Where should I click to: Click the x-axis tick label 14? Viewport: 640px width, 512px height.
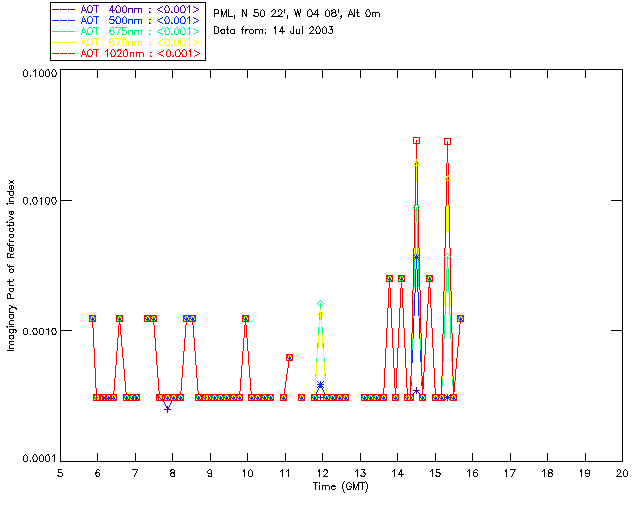pos(398,473)
